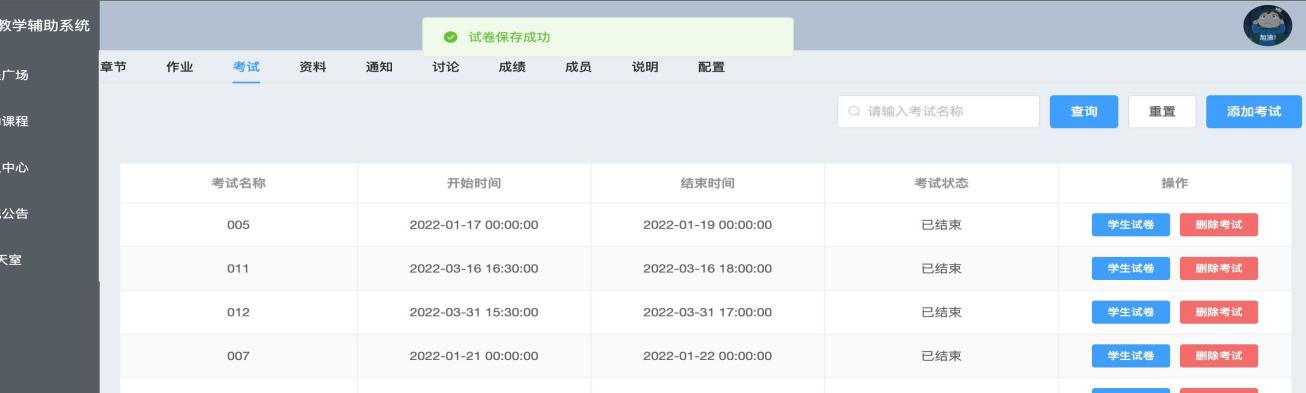Click the 查询 button
The height and width of the screenshot is (393, 1306).
[x=1084, y=112]
